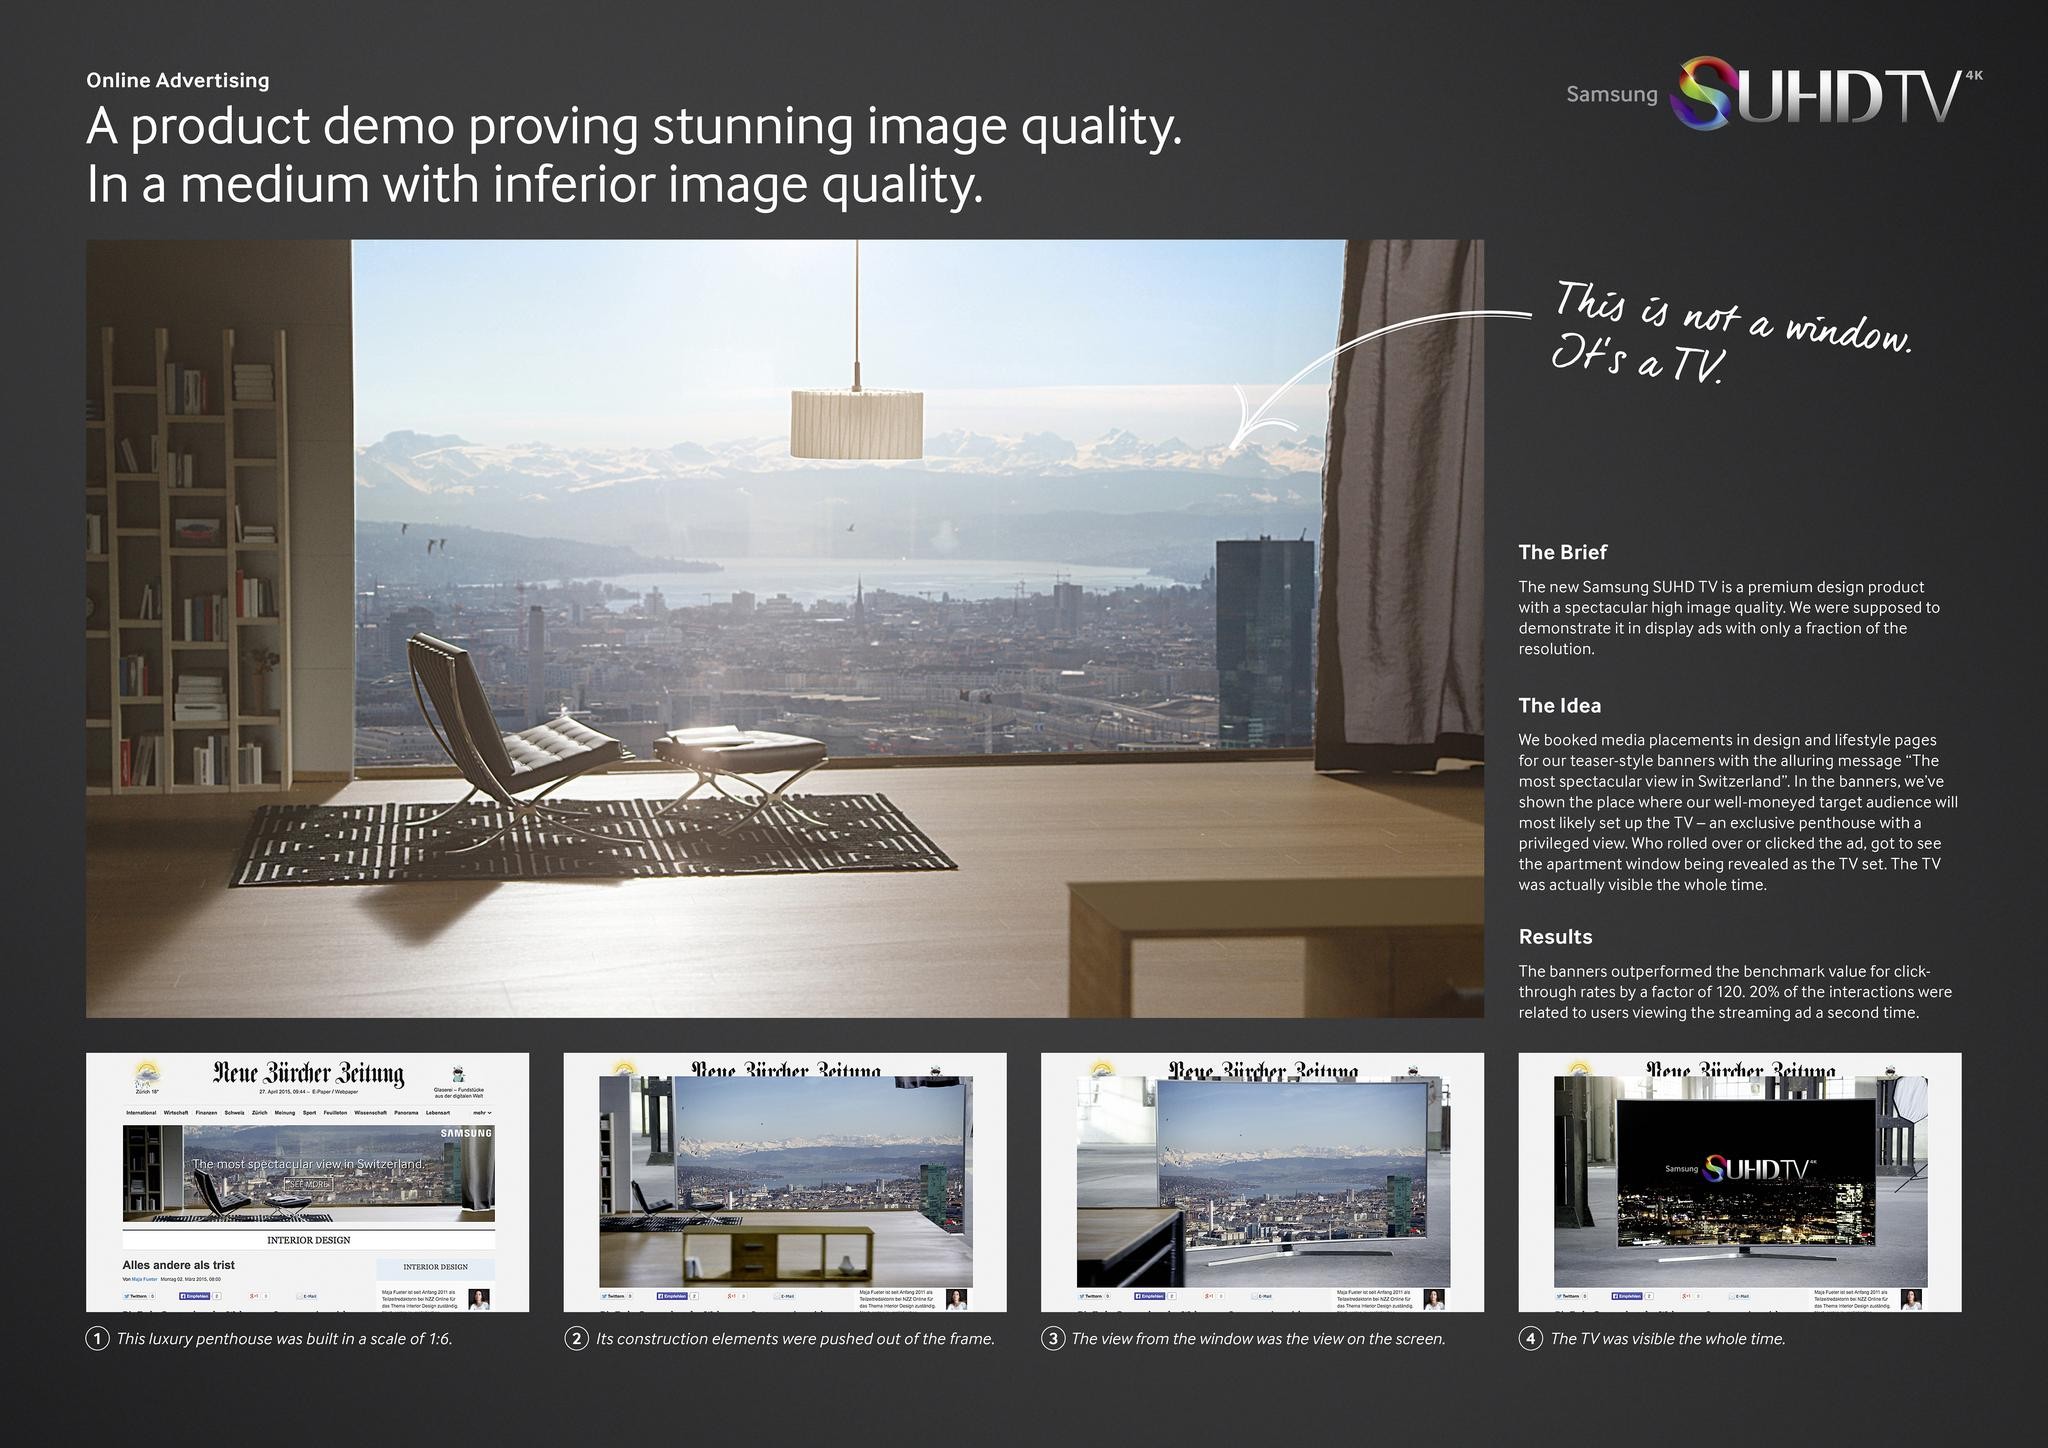Image resolution: width=2048 pixels, height=1448 pixels.
Task: Click the SEE MORE button in the banner ad
Action: point(307,1184)
